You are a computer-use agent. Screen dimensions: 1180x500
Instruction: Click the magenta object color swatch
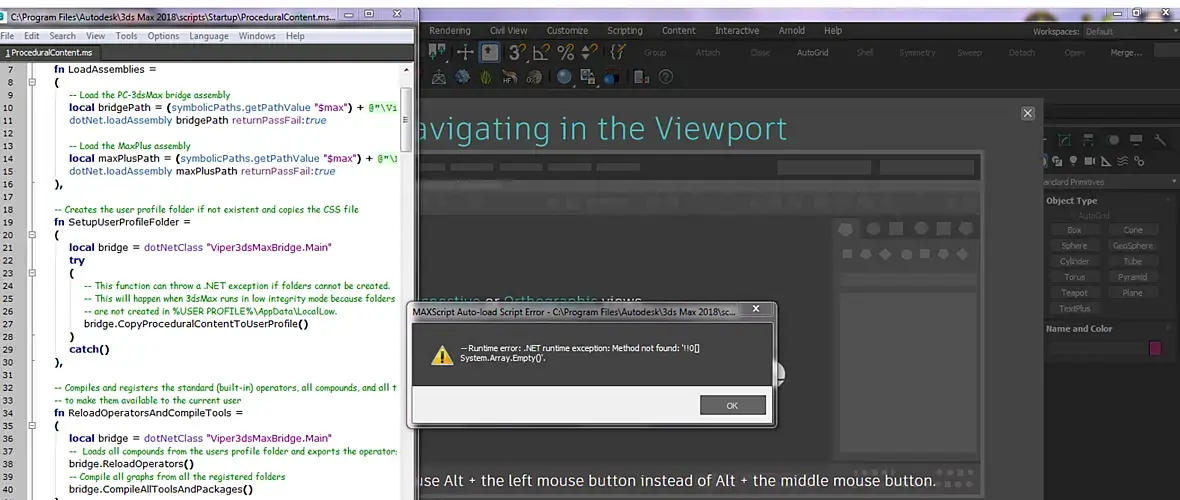click(x=1155, y=348)
